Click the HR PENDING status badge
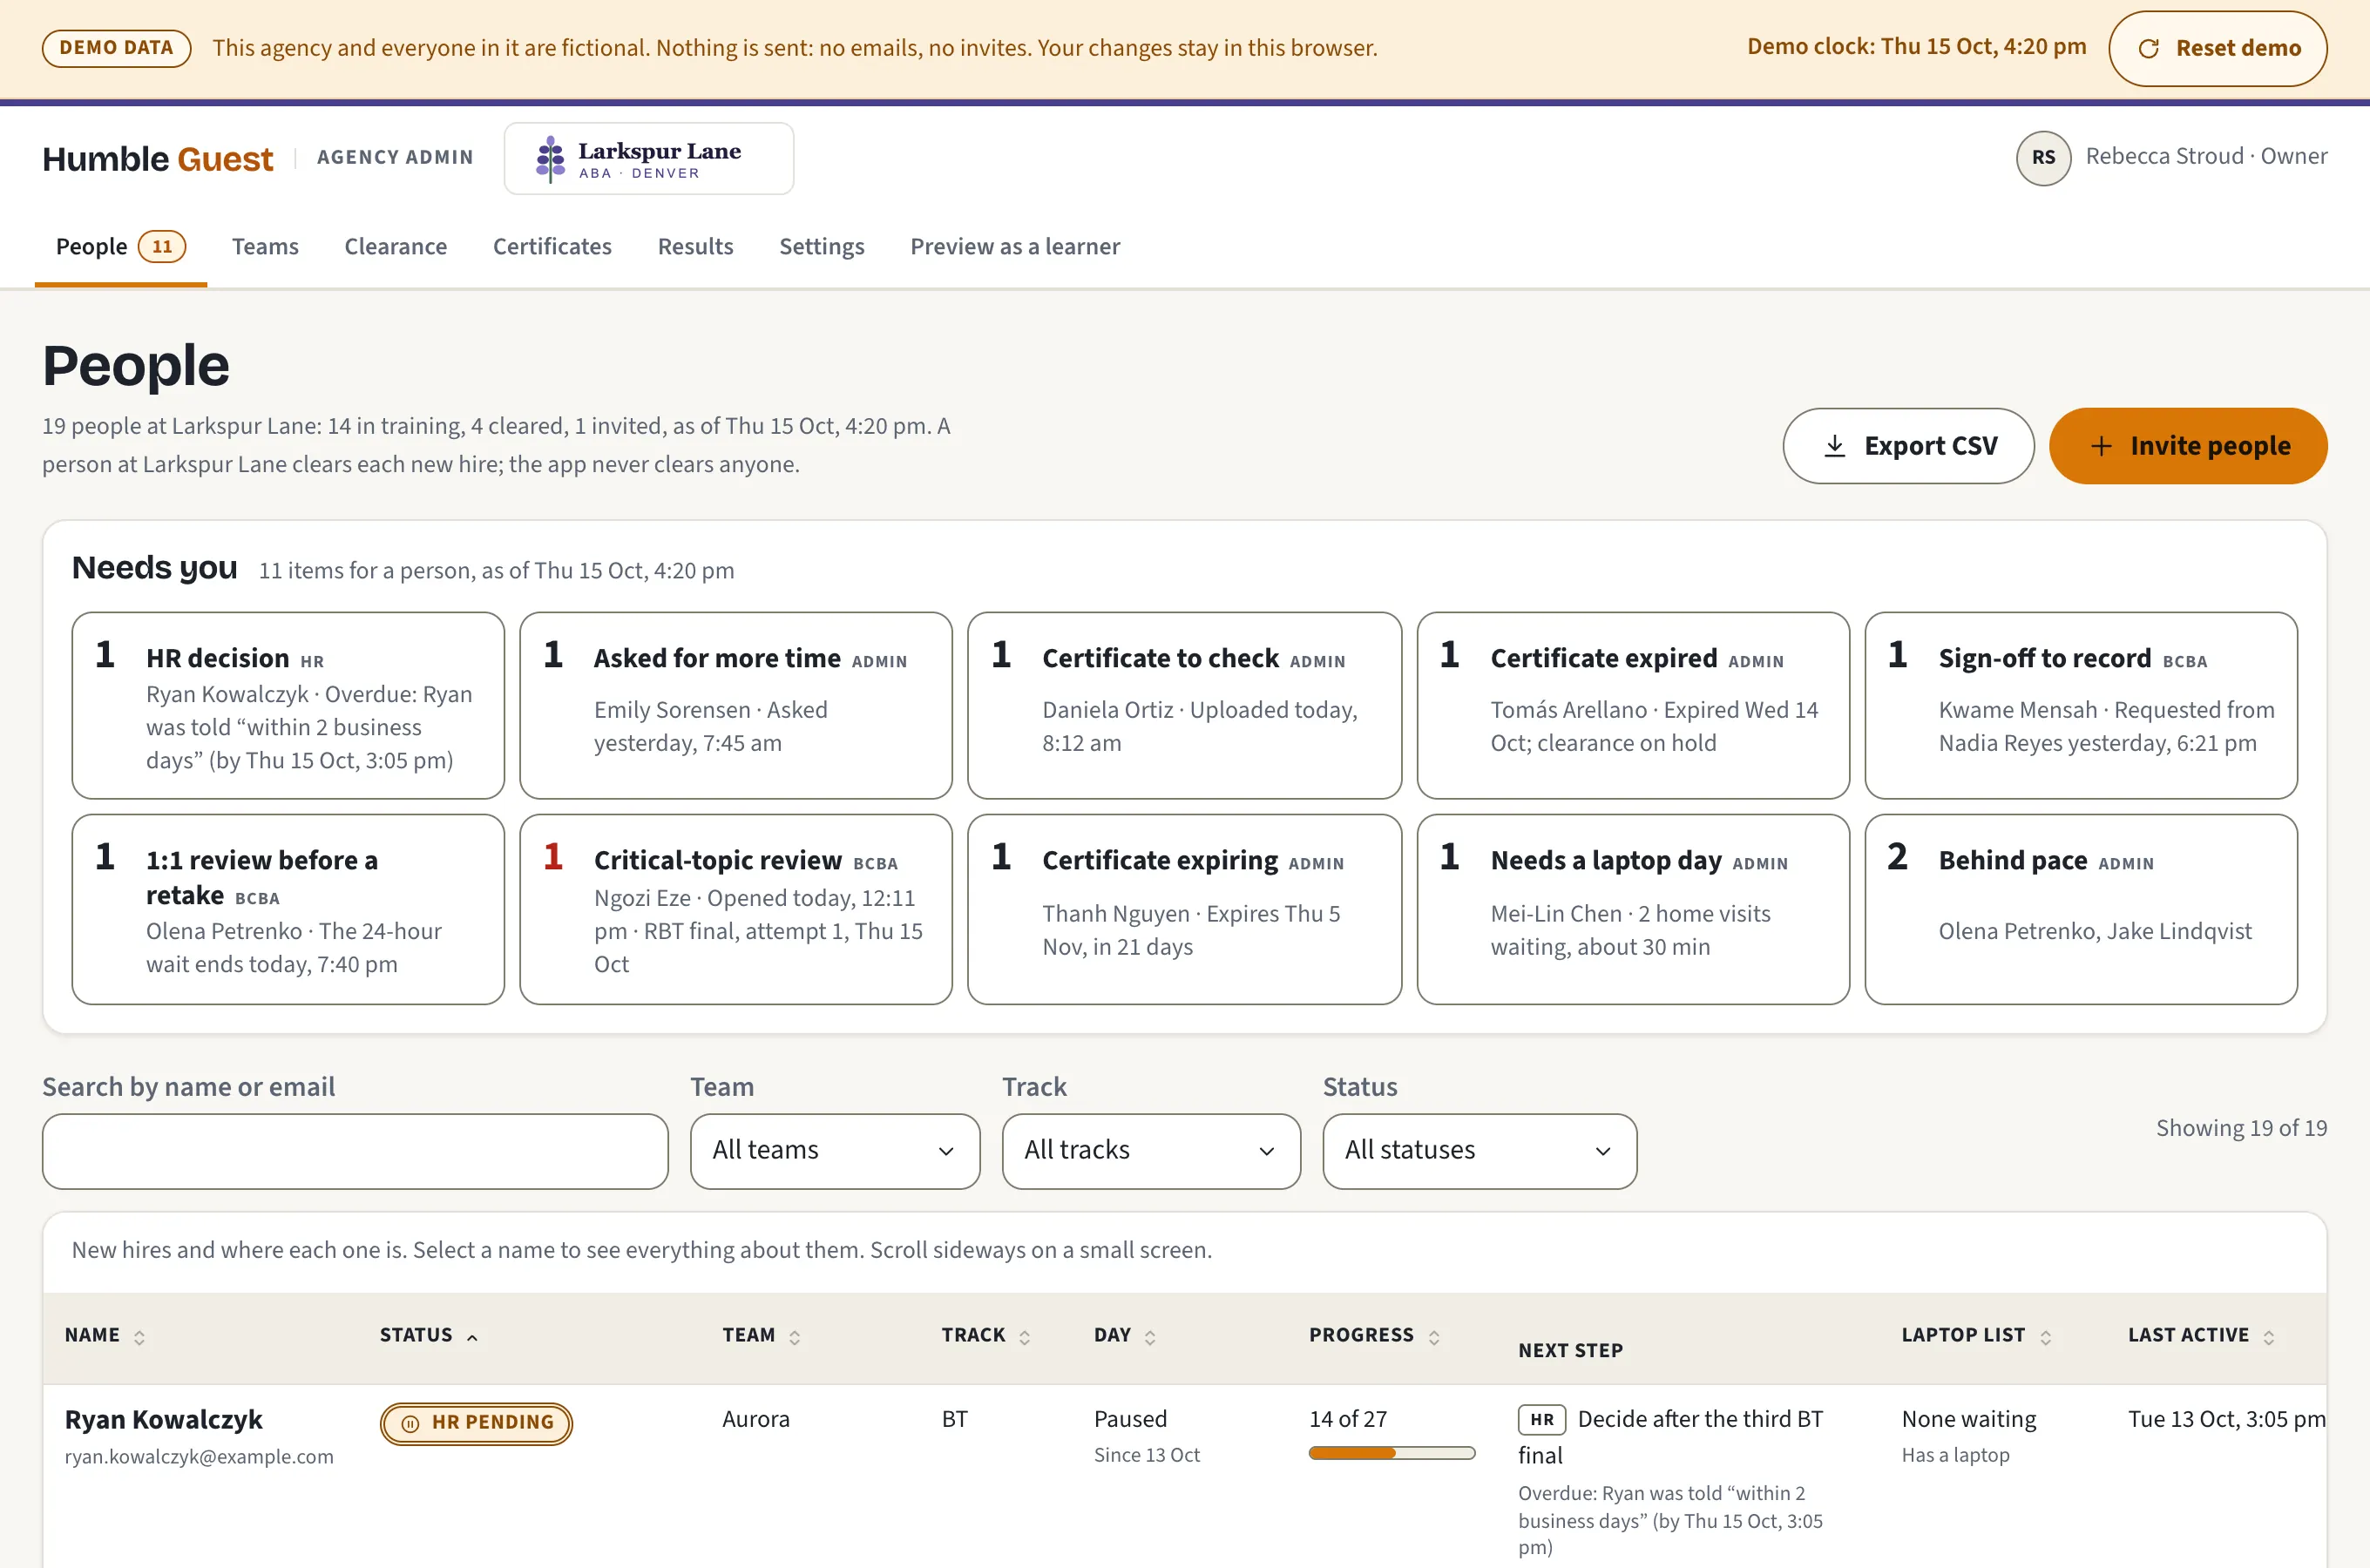Screen dimensions: 2370x1568 [x=476, y=1423]
